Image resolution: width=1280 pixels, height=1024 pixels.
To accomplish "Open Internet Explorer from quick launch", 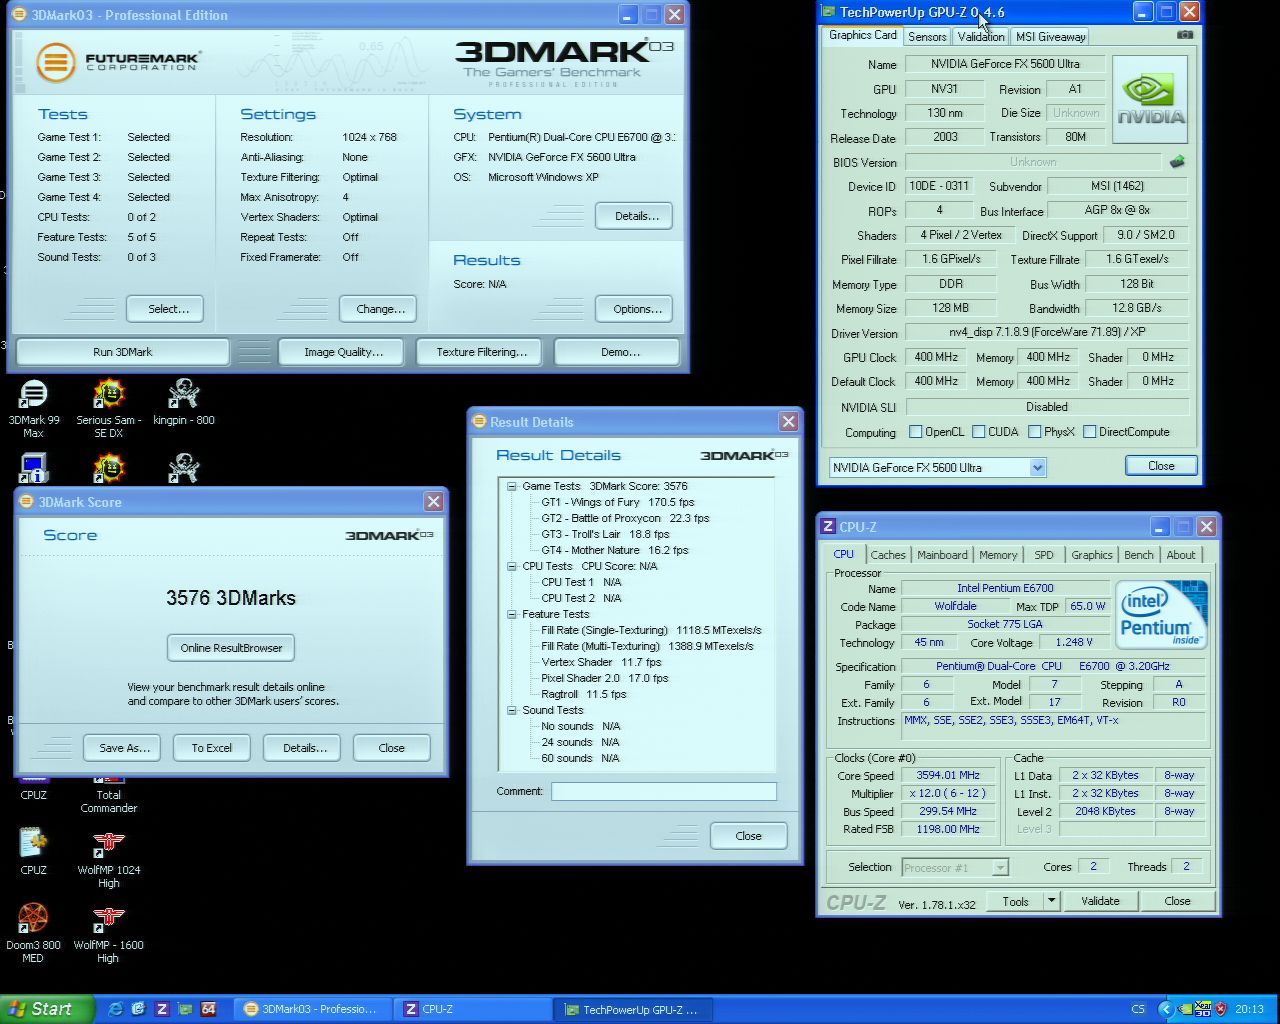I will point(116,1009).
